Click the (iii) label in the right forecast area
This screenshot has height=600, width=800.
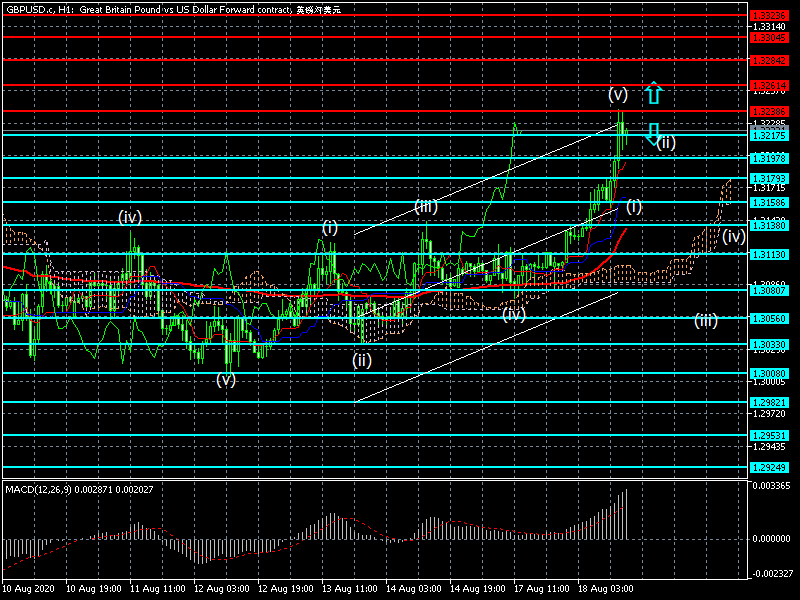point(706,321)
